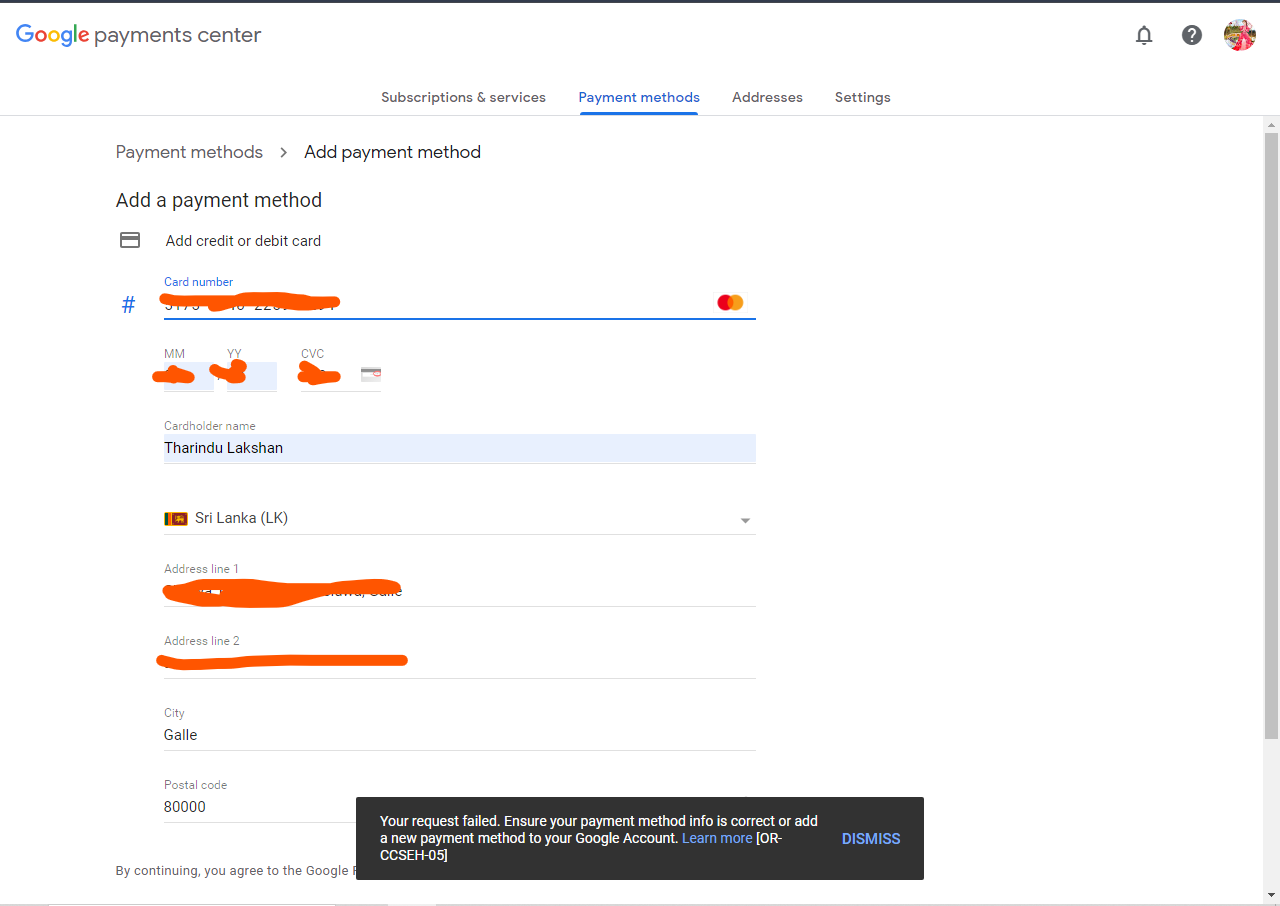Follow the Learn more link
Screen dimensions: 1280x906
point(717,838)
